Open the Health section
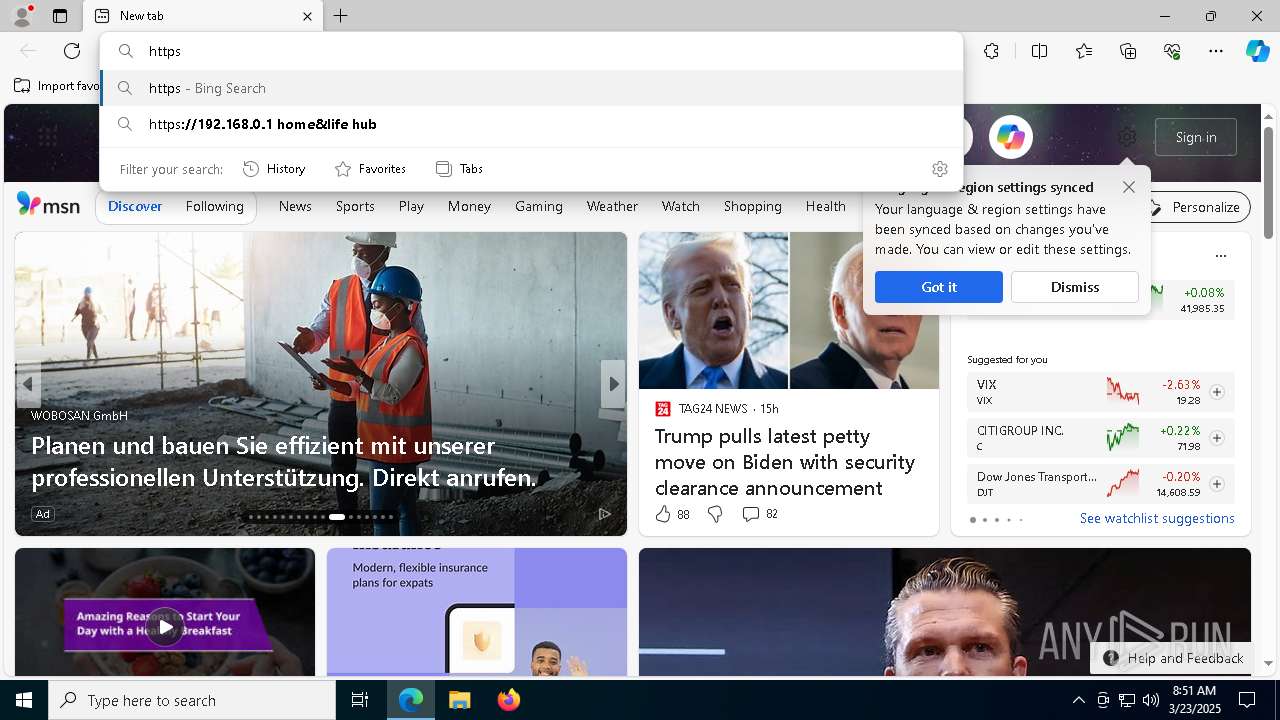 825,206
